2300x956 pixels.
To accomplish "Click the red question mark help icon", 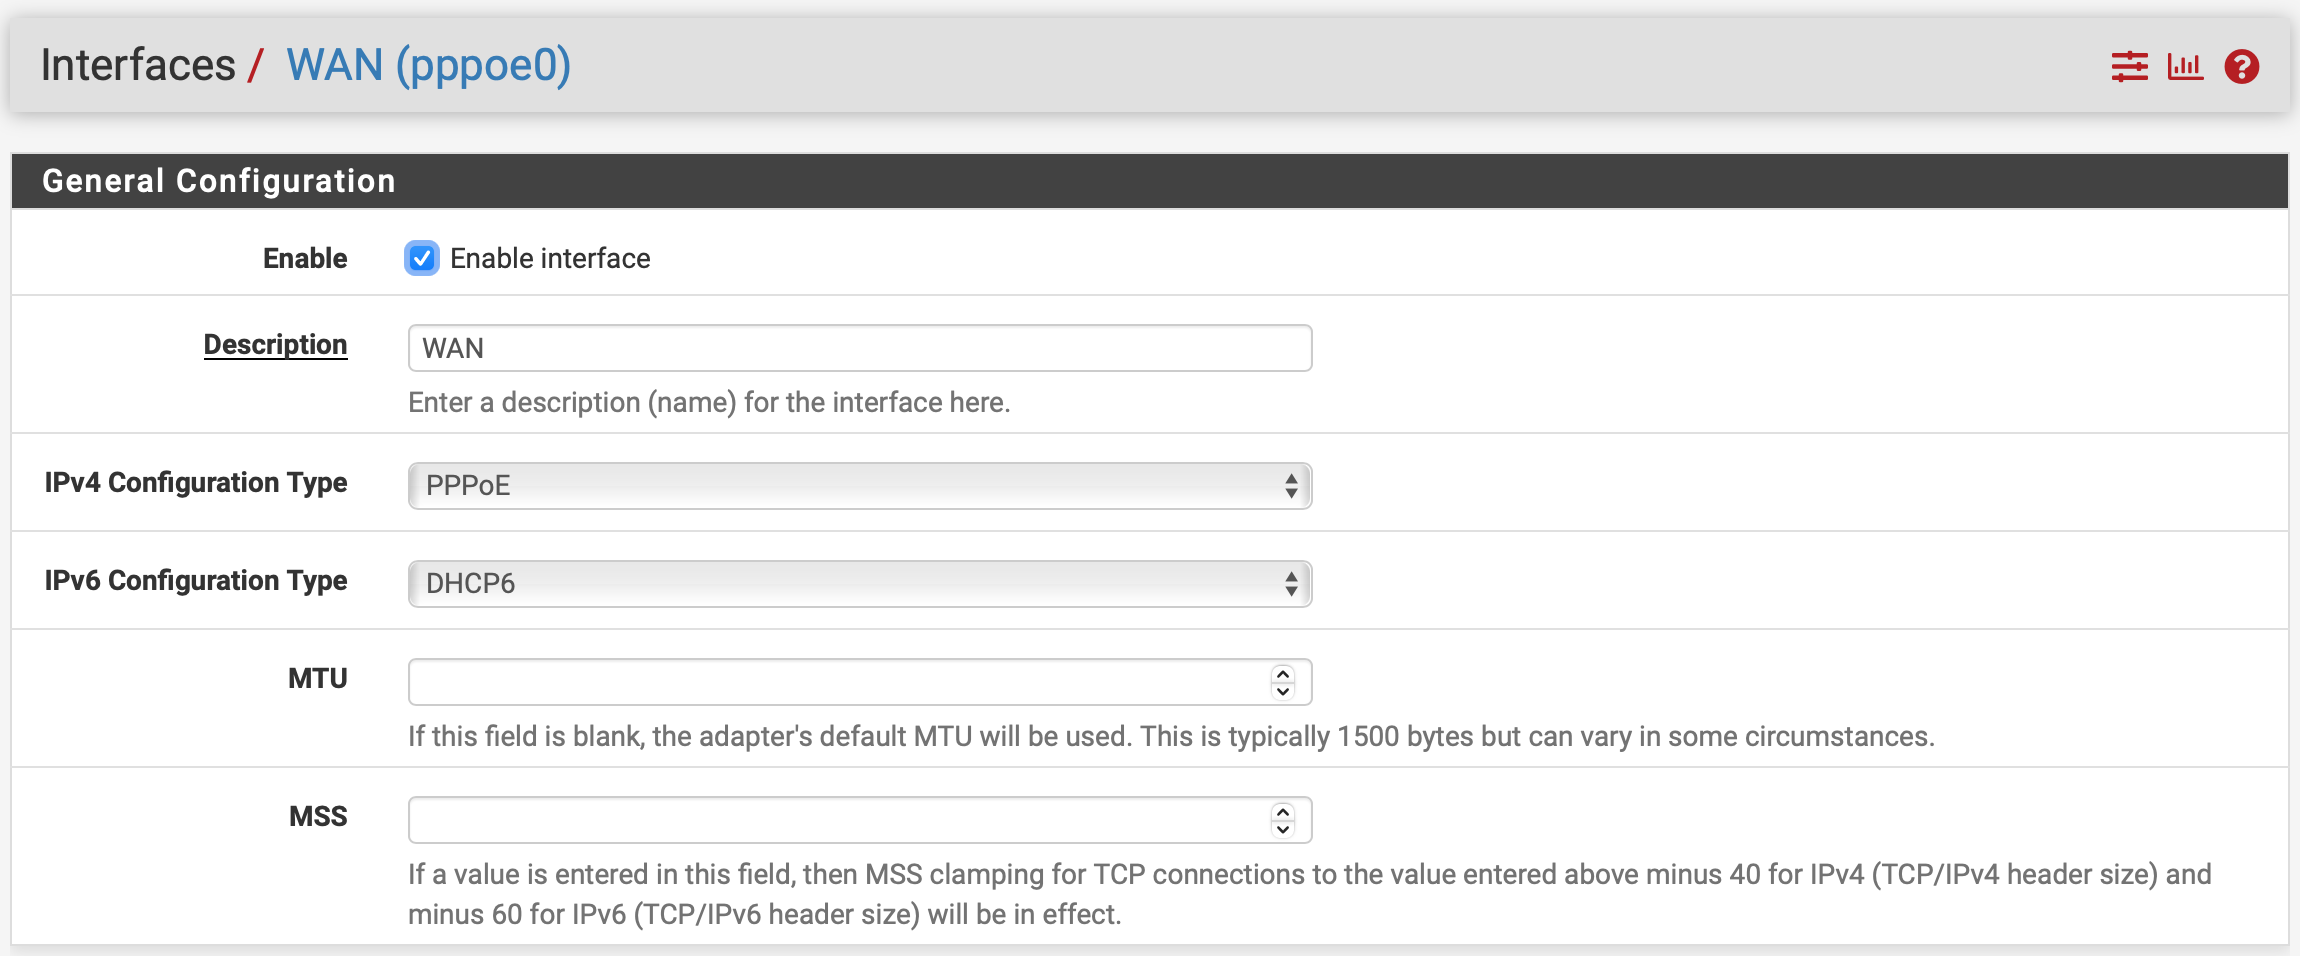I will (2242, 65).
